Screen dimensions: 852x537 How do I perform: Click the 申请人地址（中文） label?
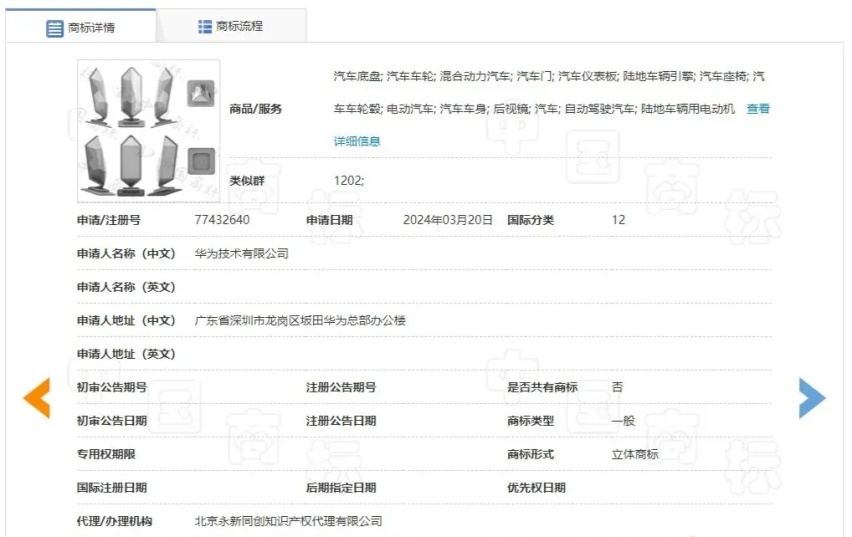(x=126, y=320)
